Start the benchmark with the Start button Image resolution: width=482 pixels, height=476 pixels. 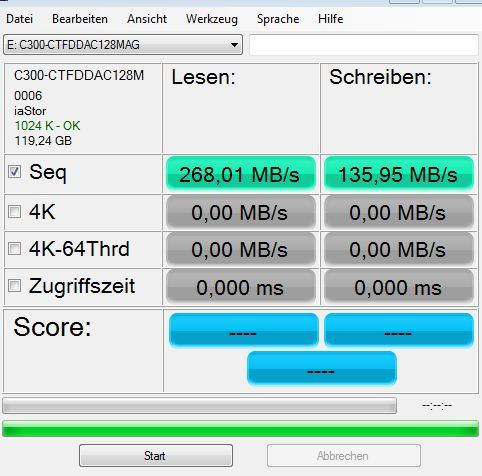coord(156,456)
